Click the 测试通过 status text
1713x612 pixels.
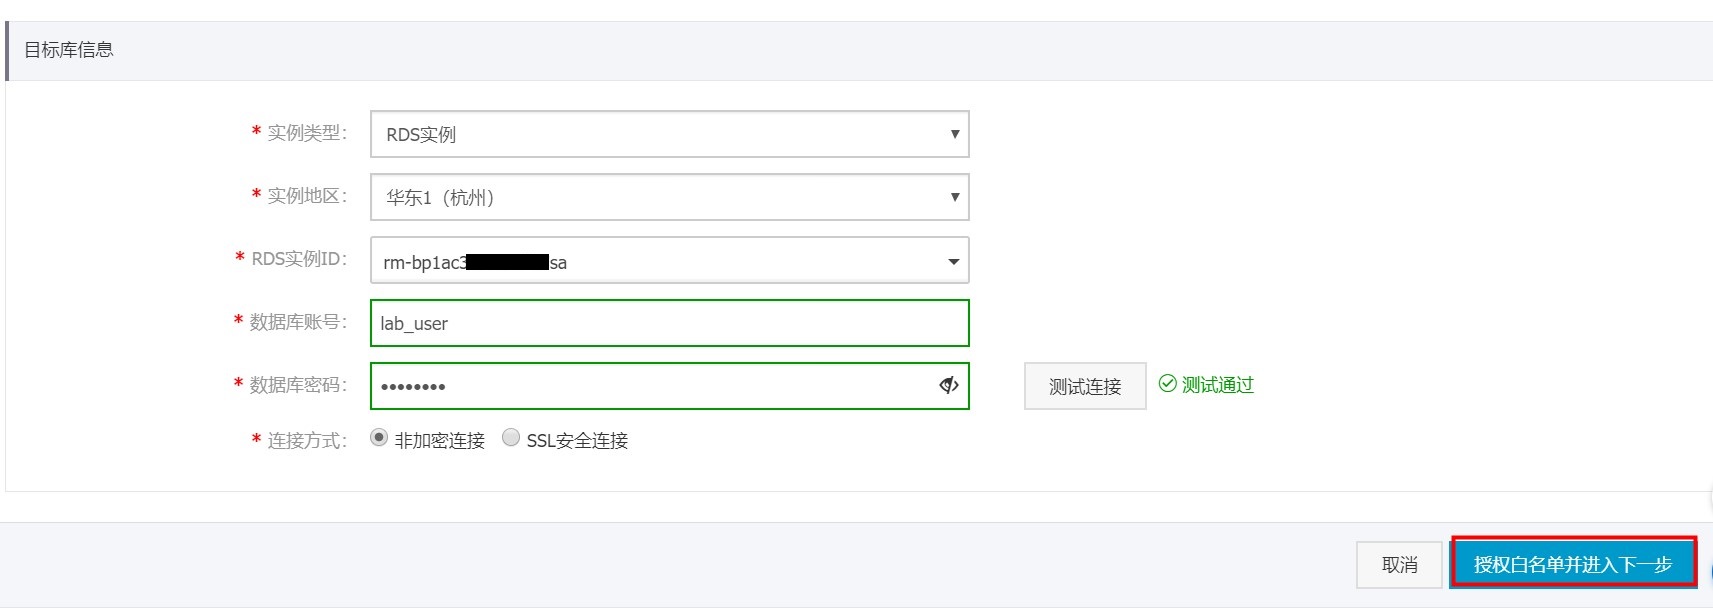pyautogui.click(x=1217, y=385)
